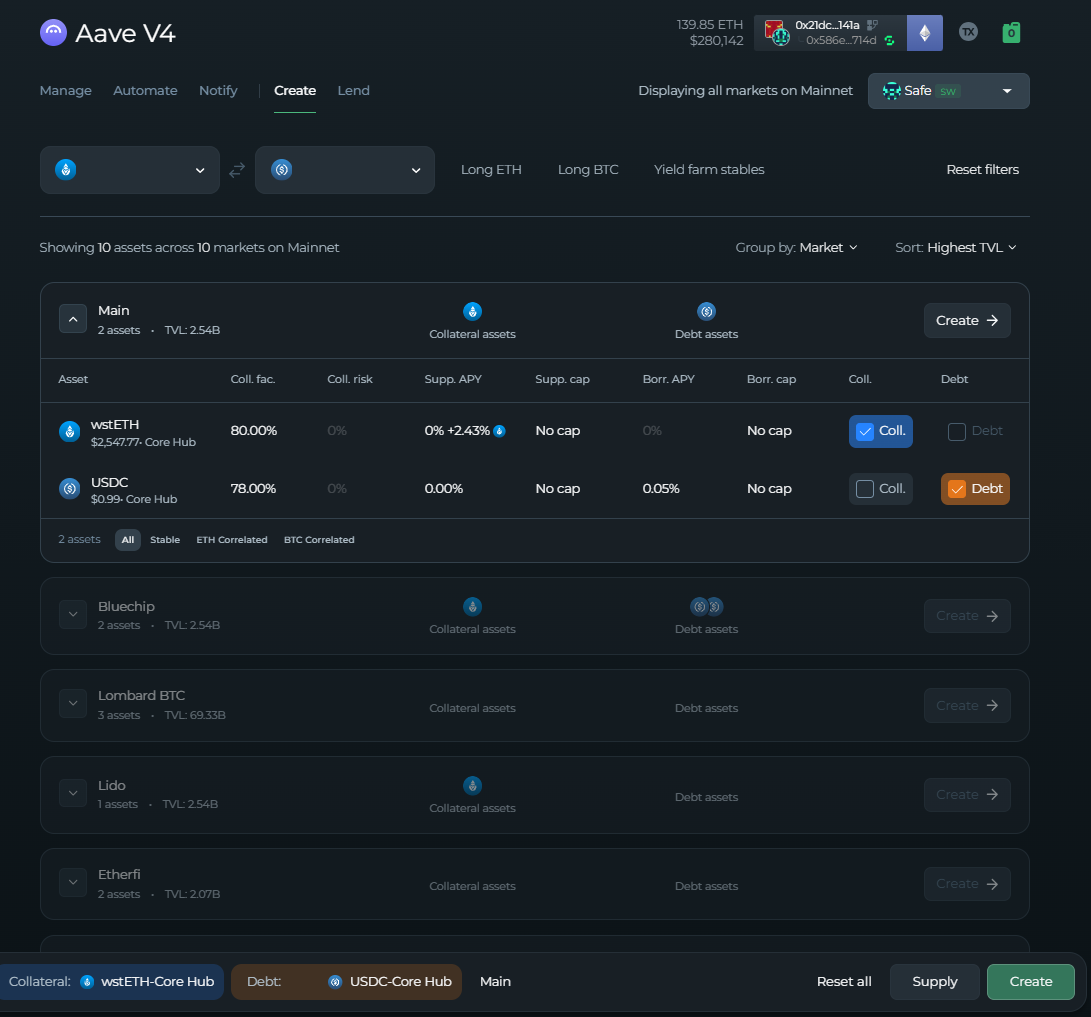Open the TX transaction history icon
This screenshot has height=1017, width=1091.
967,32
